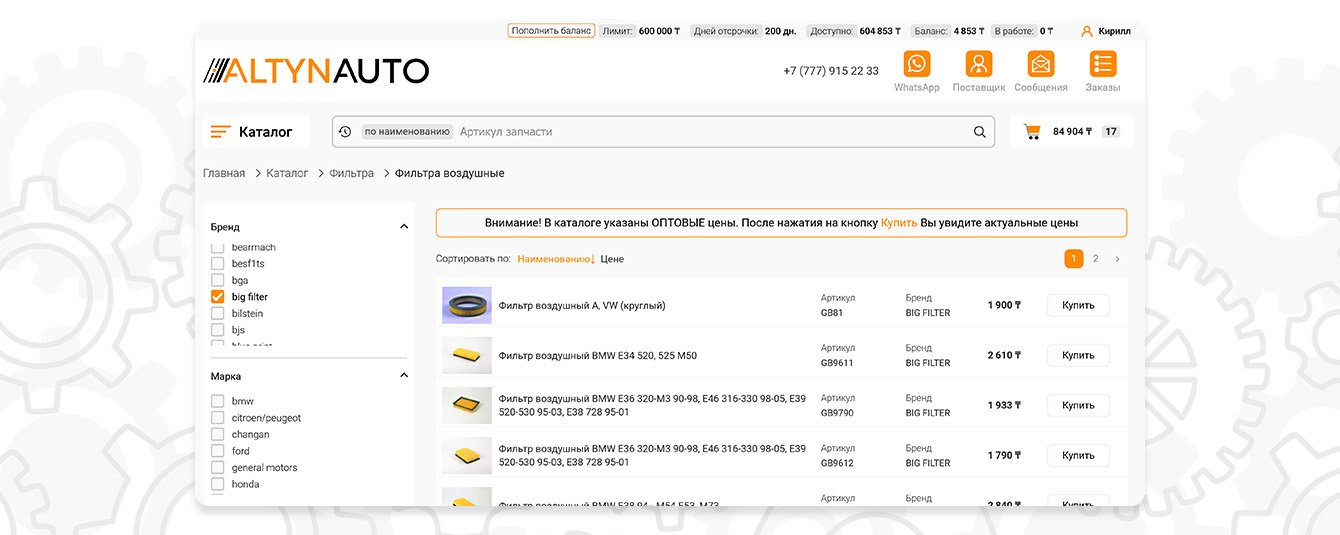Open search history clock icon
The height and width of the screenshot is (535, 1340).
(345, 132)
